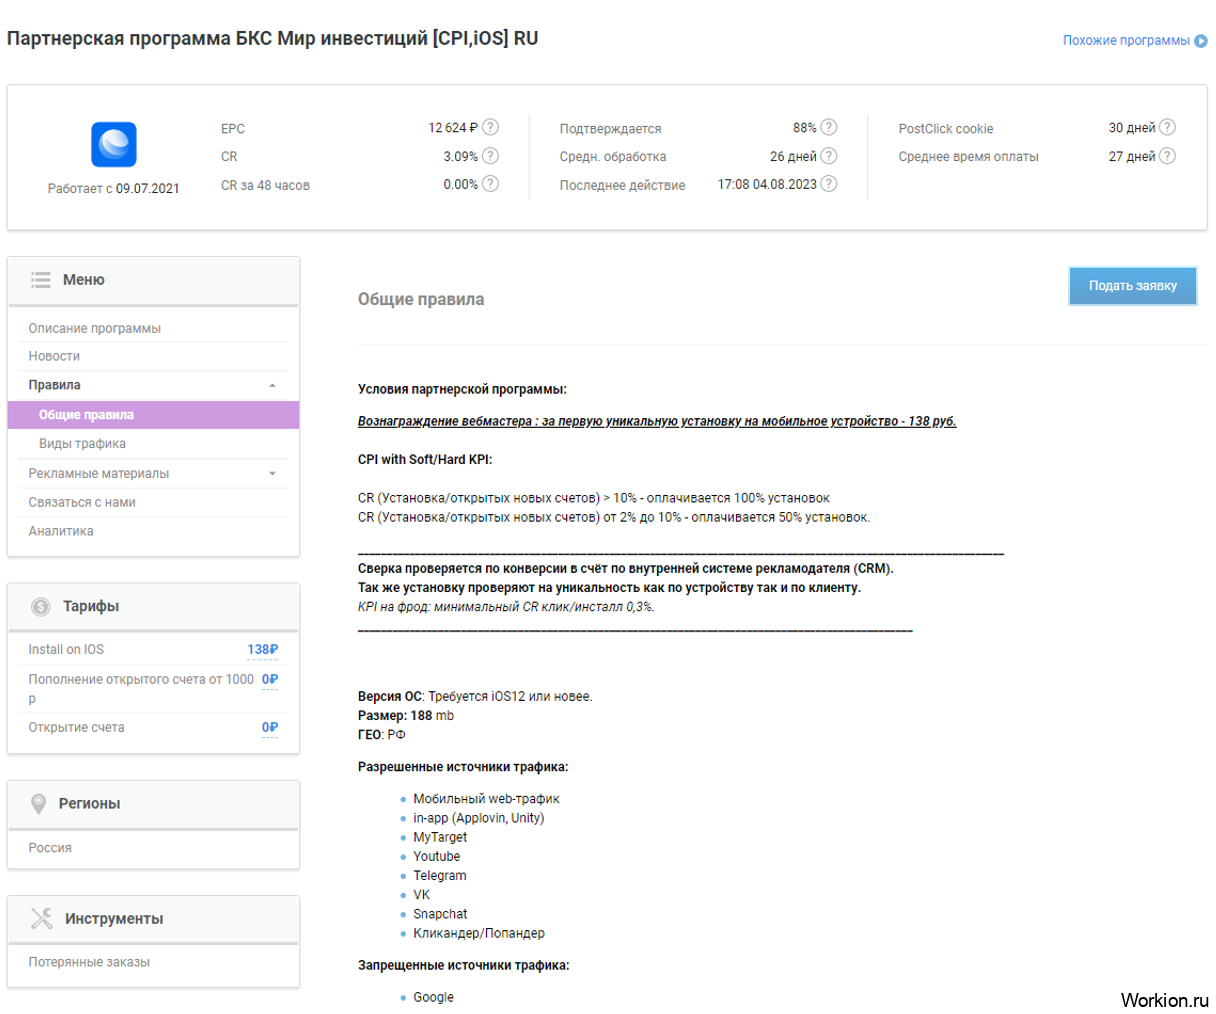Click in-app (Applovin, Unity) list item

[x=479, y=817]
